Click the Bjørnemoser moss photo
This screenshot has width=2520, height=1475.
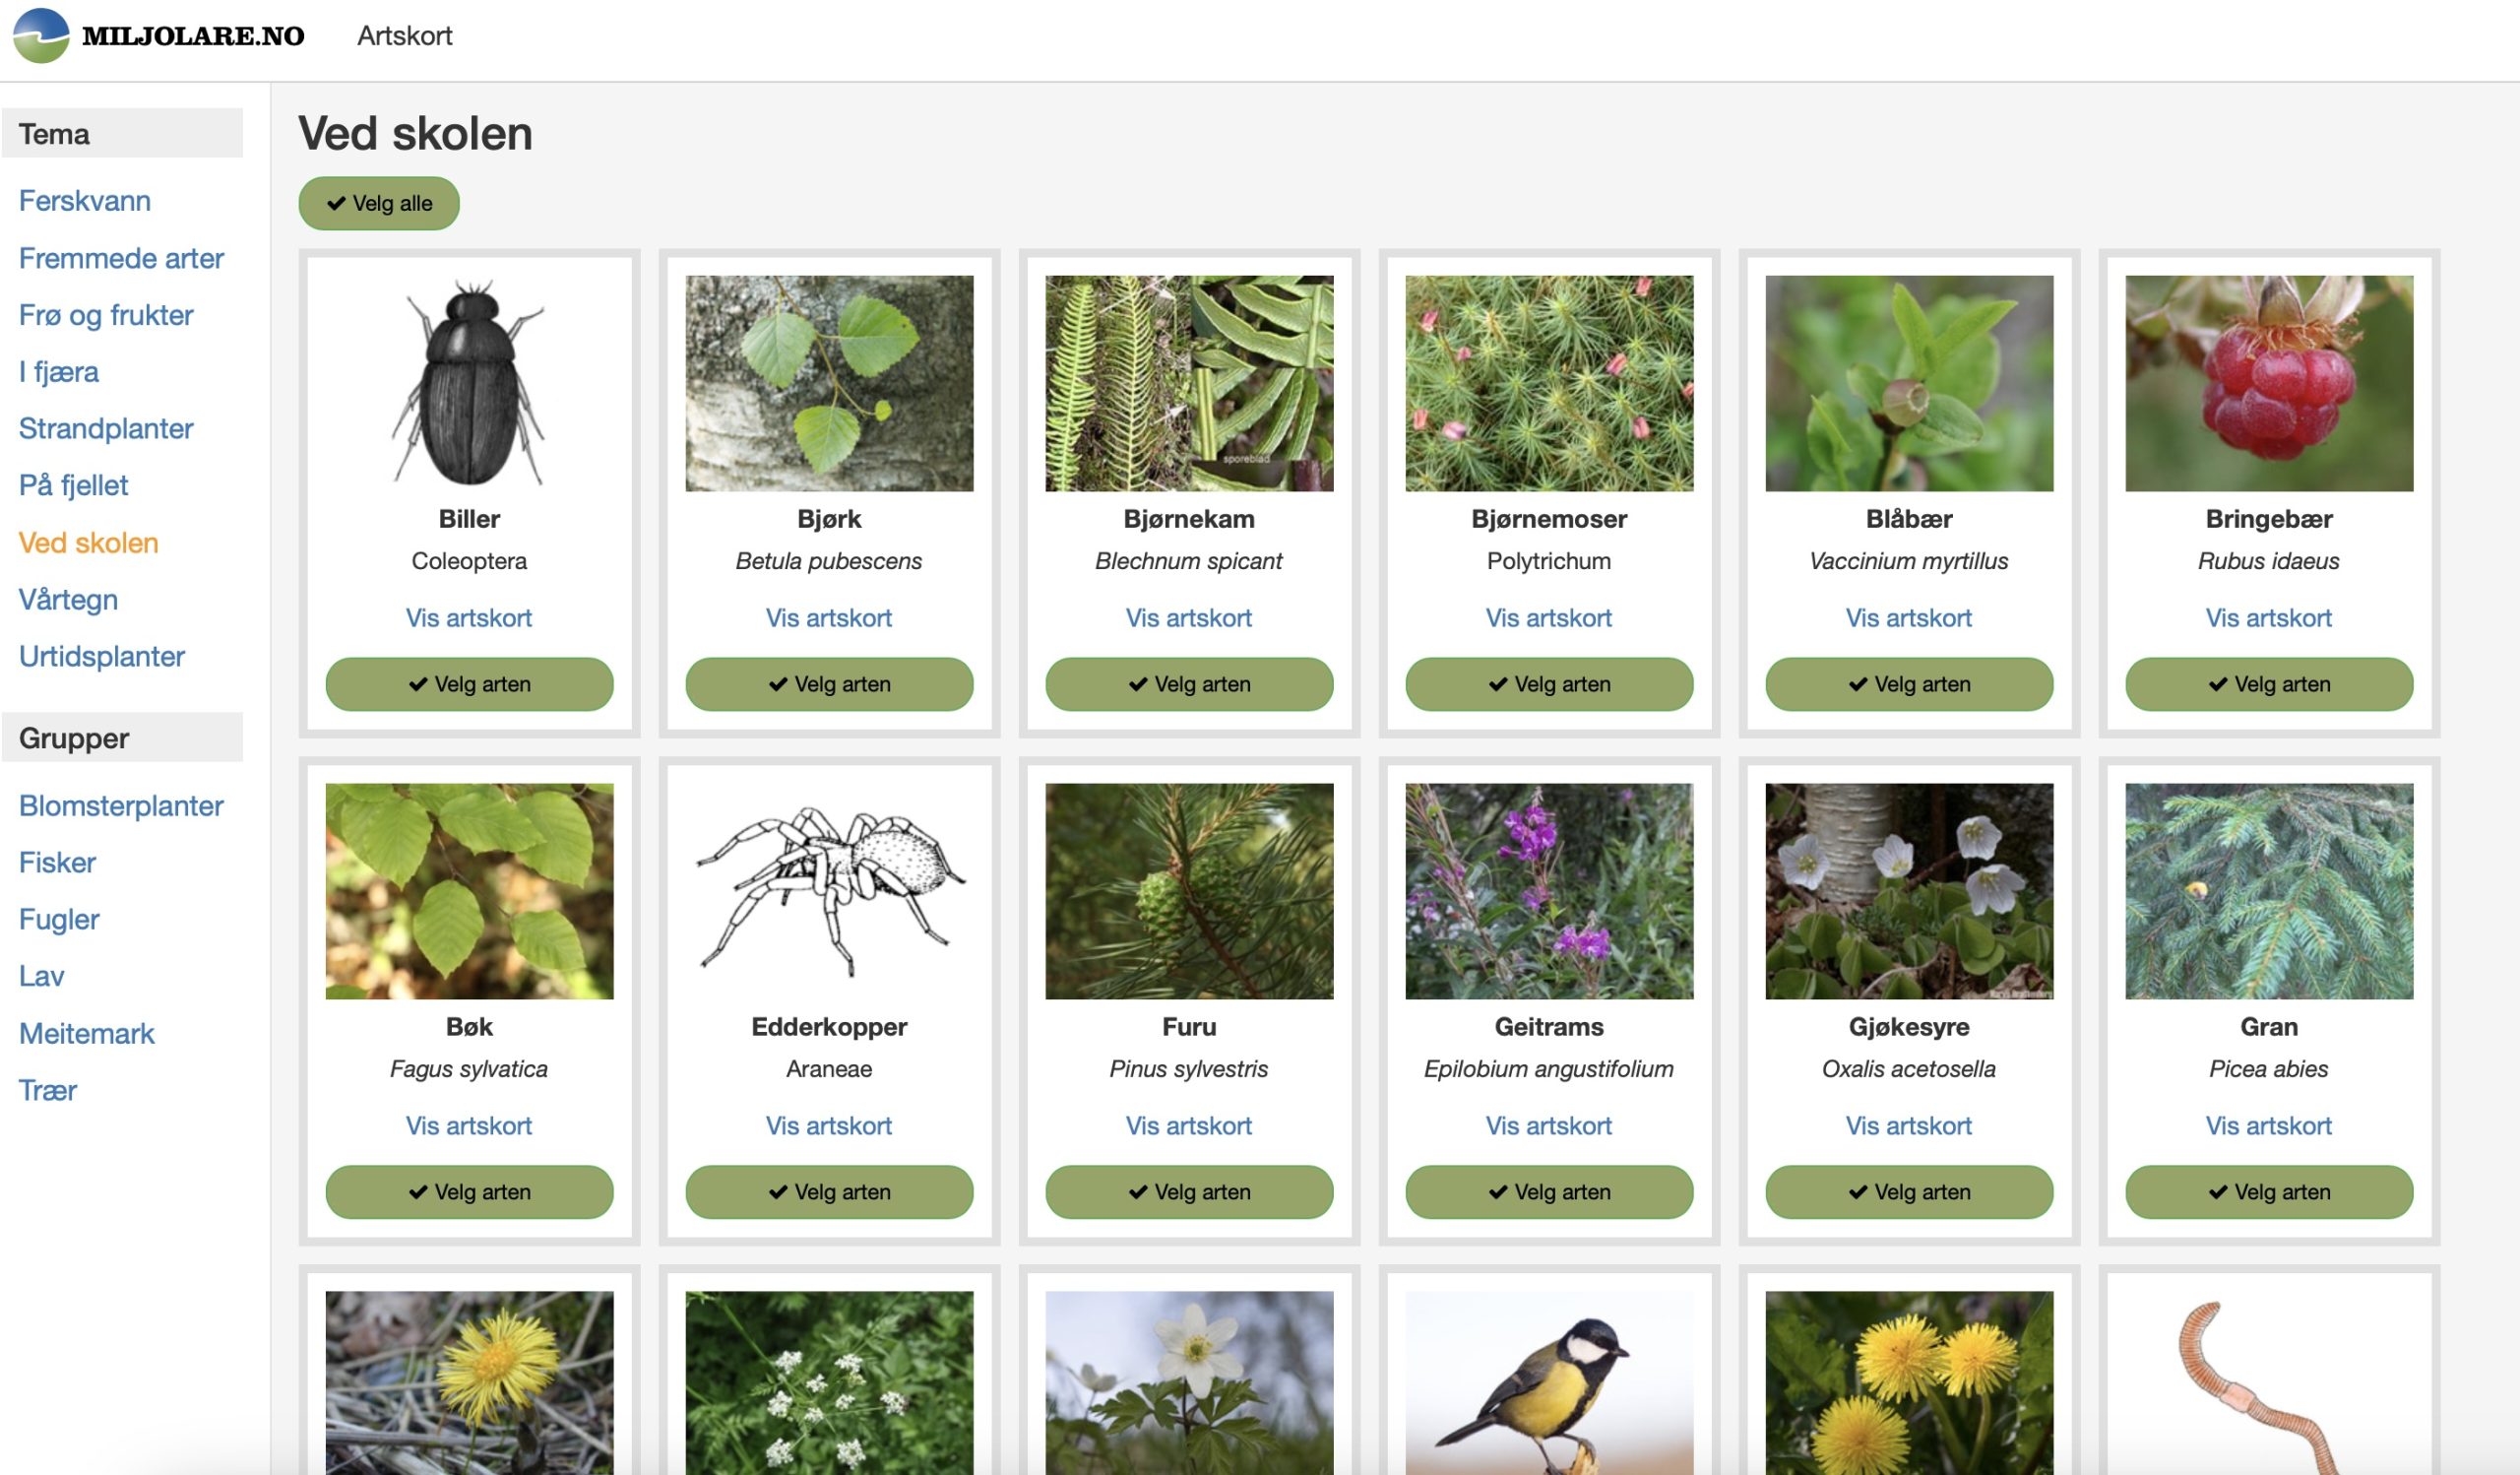1549,384
